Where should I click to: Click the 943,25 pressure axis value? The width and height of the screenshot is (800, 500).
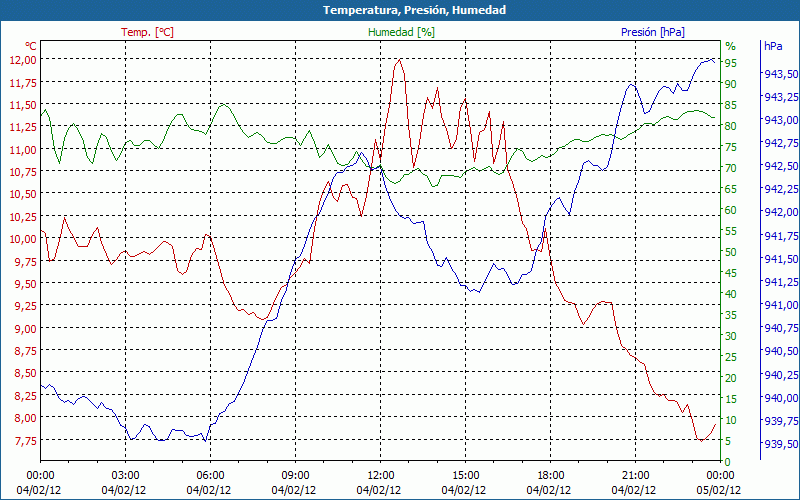tap(781, 97)
